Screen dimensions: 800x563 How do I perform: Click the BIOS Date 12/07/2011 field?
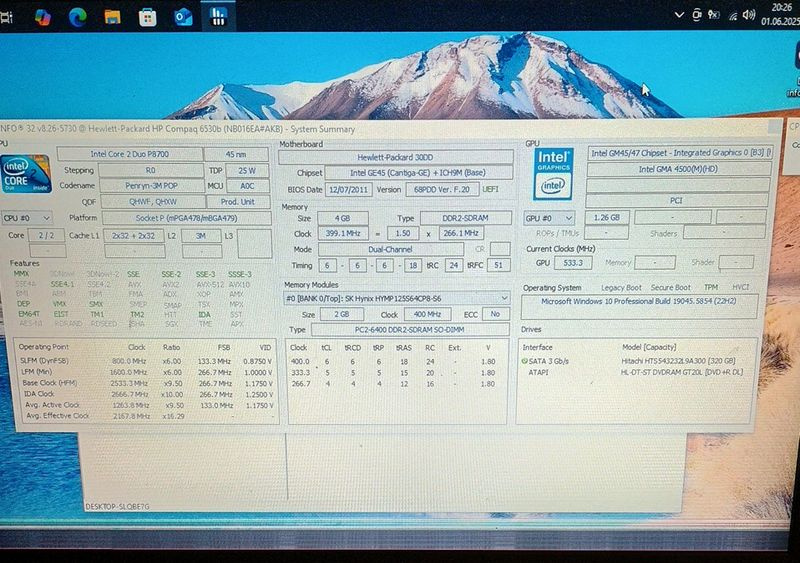coord(348,189)
